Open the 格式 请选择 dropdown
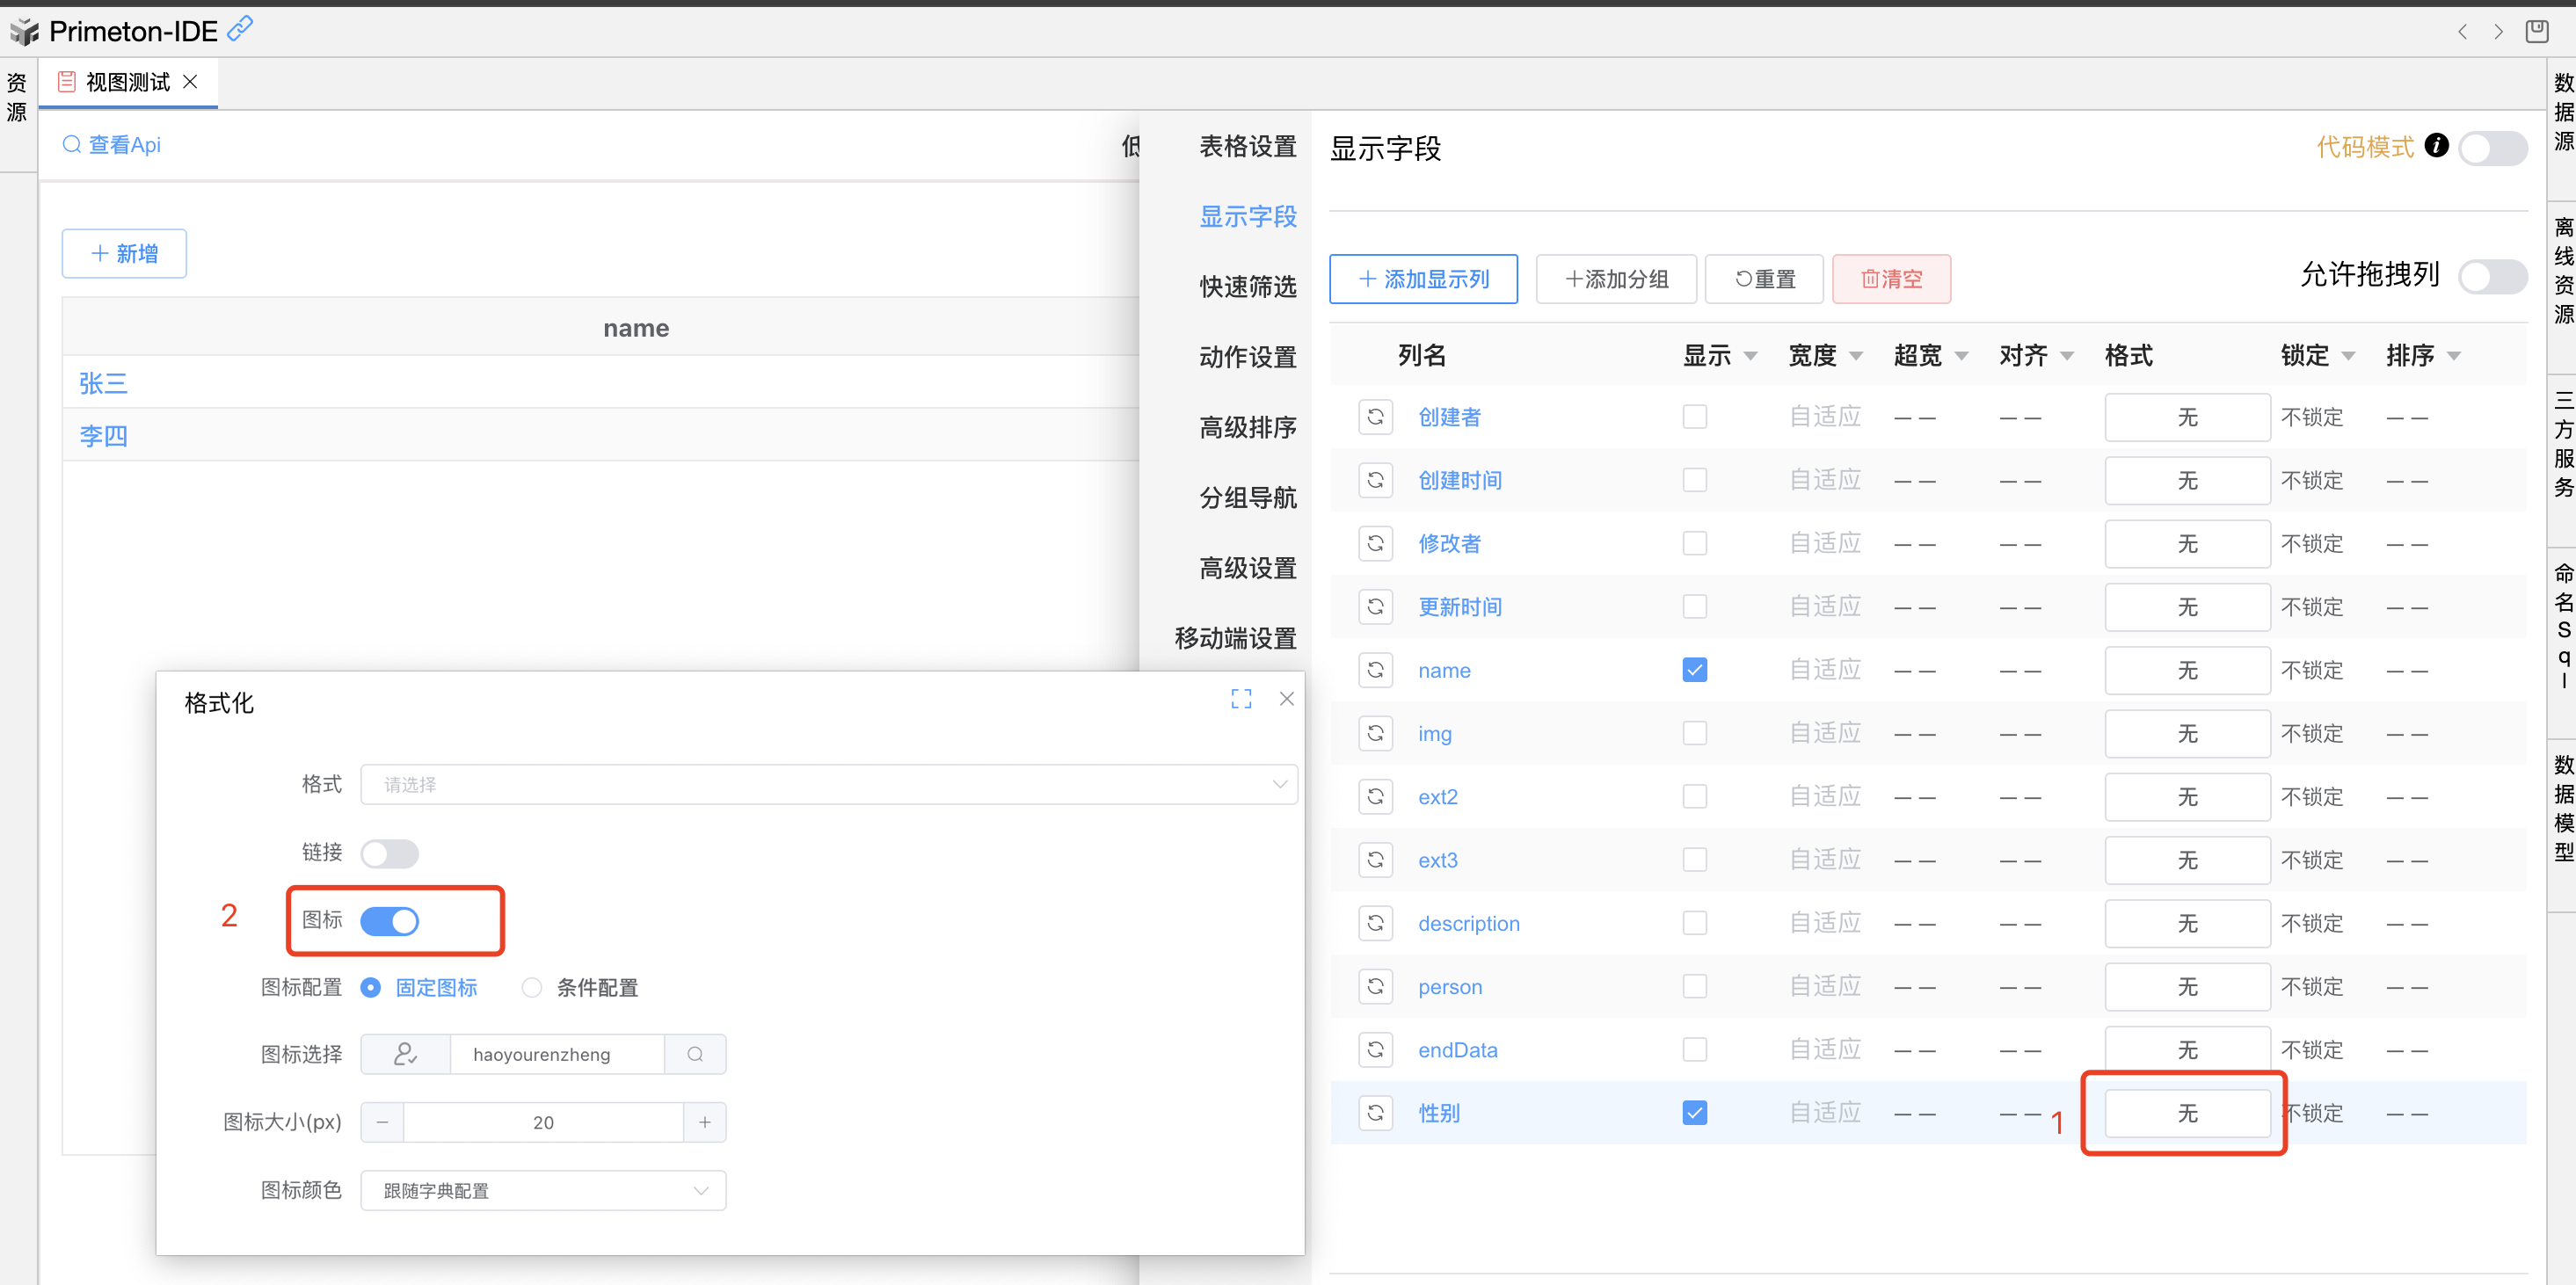 tap(828, 784)
